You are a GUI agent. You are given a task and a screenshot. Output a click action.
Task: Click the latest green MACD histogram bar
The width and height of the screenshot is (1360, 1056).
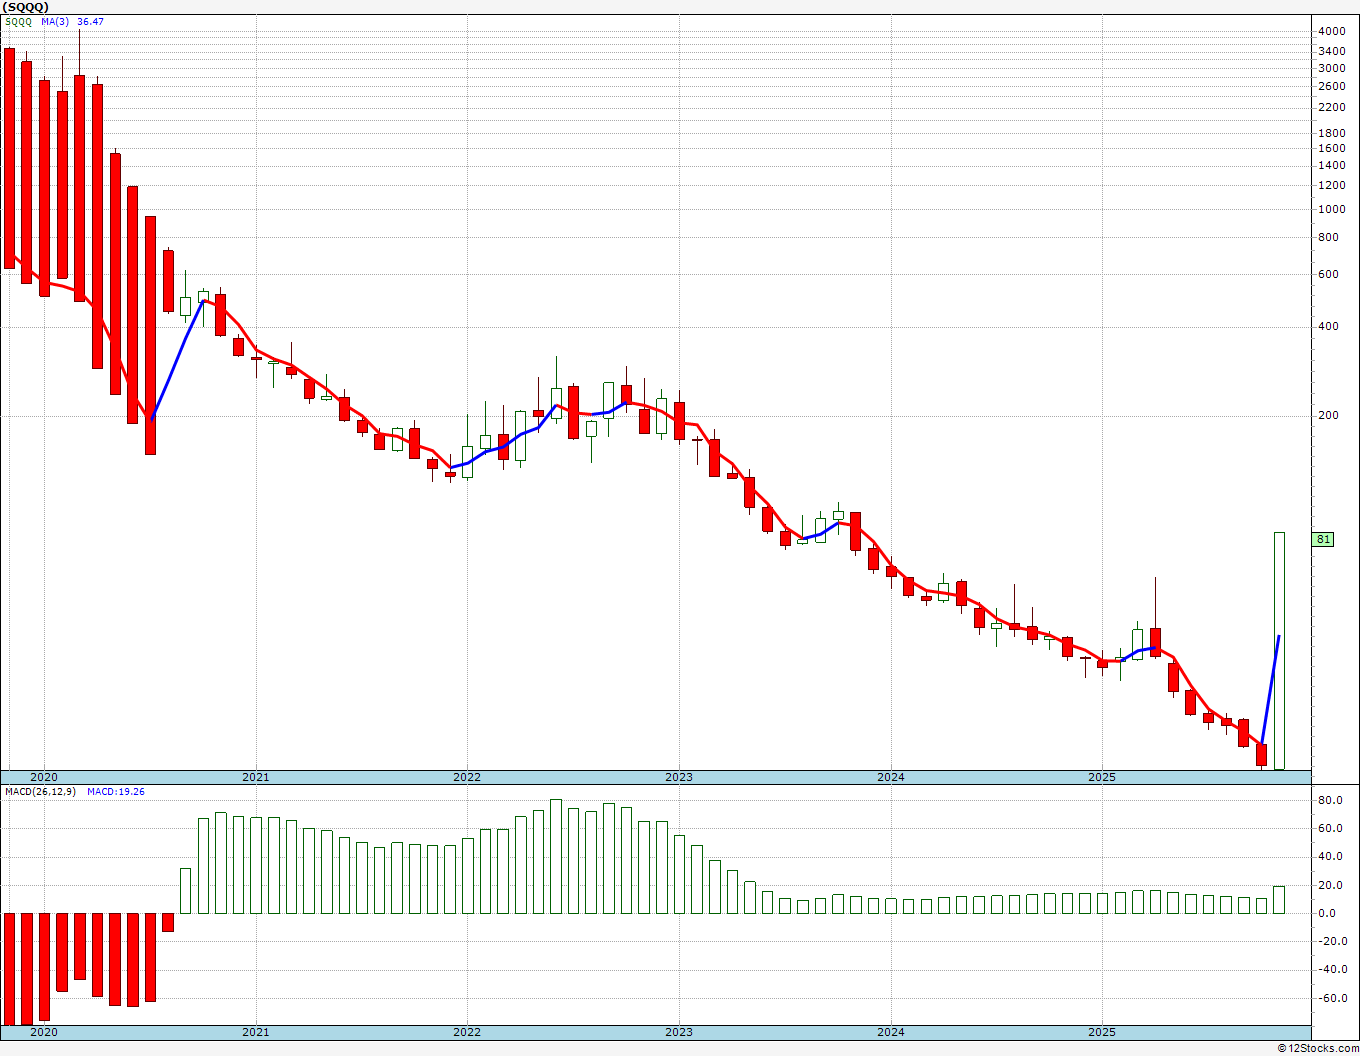pyautogui.click(x=1279, y=900)
